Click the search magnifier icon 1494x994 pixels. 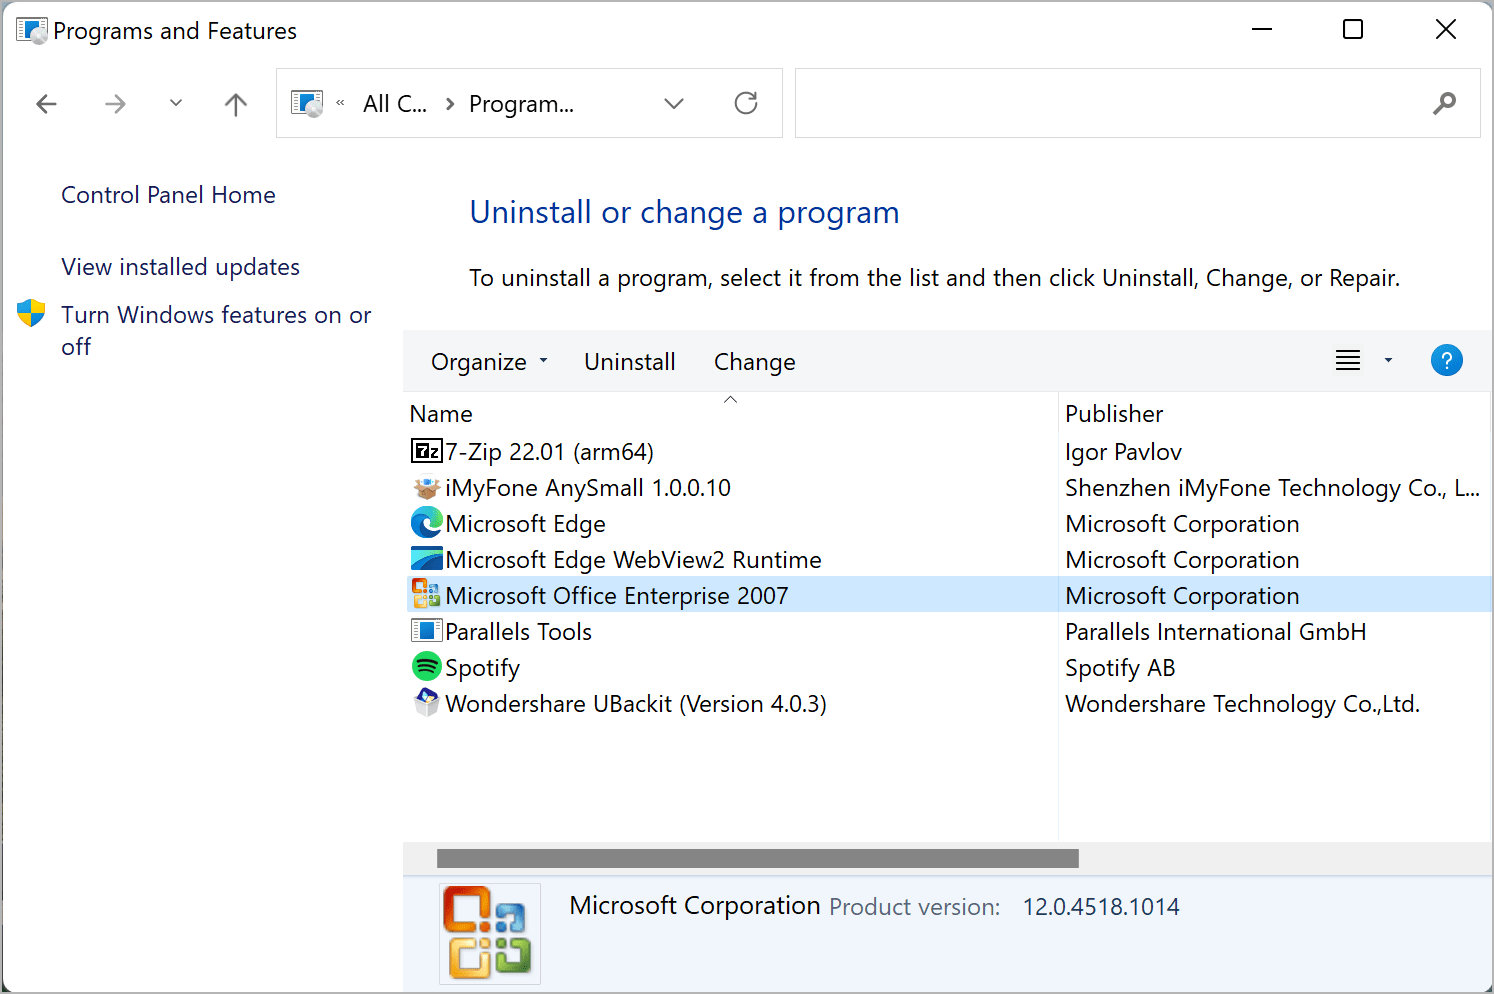[1444, 103]
